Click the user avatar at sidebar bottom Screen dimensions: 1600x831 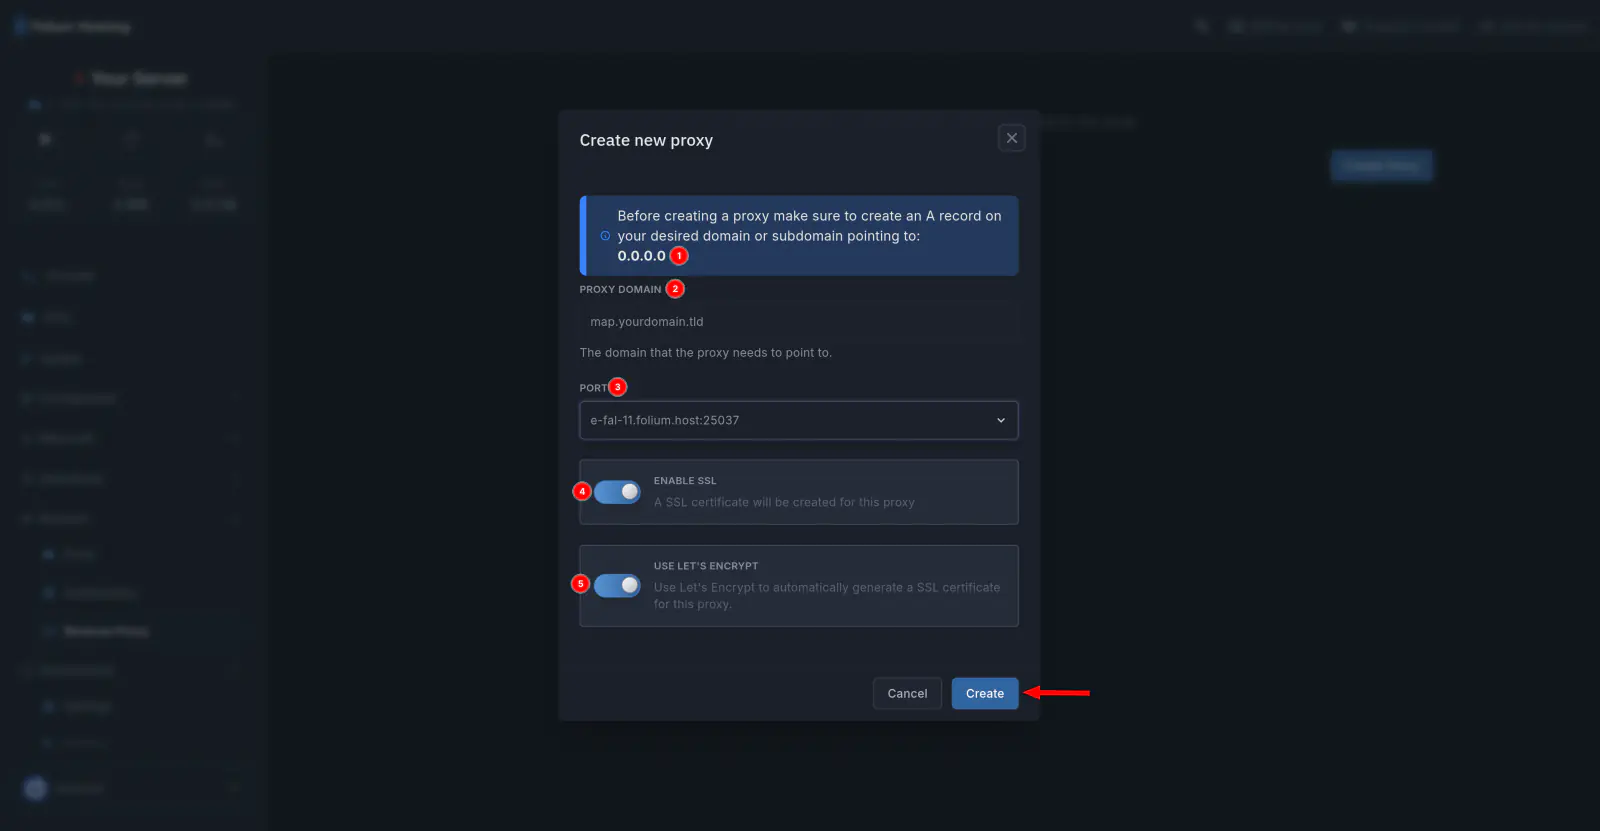tap(36, 789)
